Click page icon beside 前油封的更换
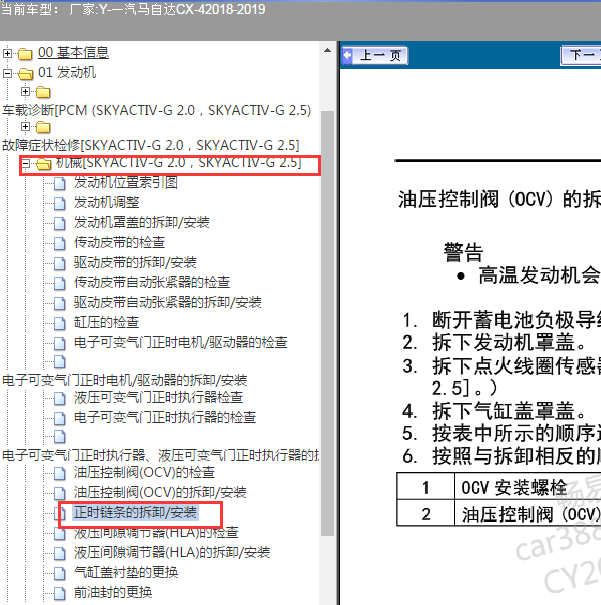The image size is (601, 605). click(x=59, y=594)
